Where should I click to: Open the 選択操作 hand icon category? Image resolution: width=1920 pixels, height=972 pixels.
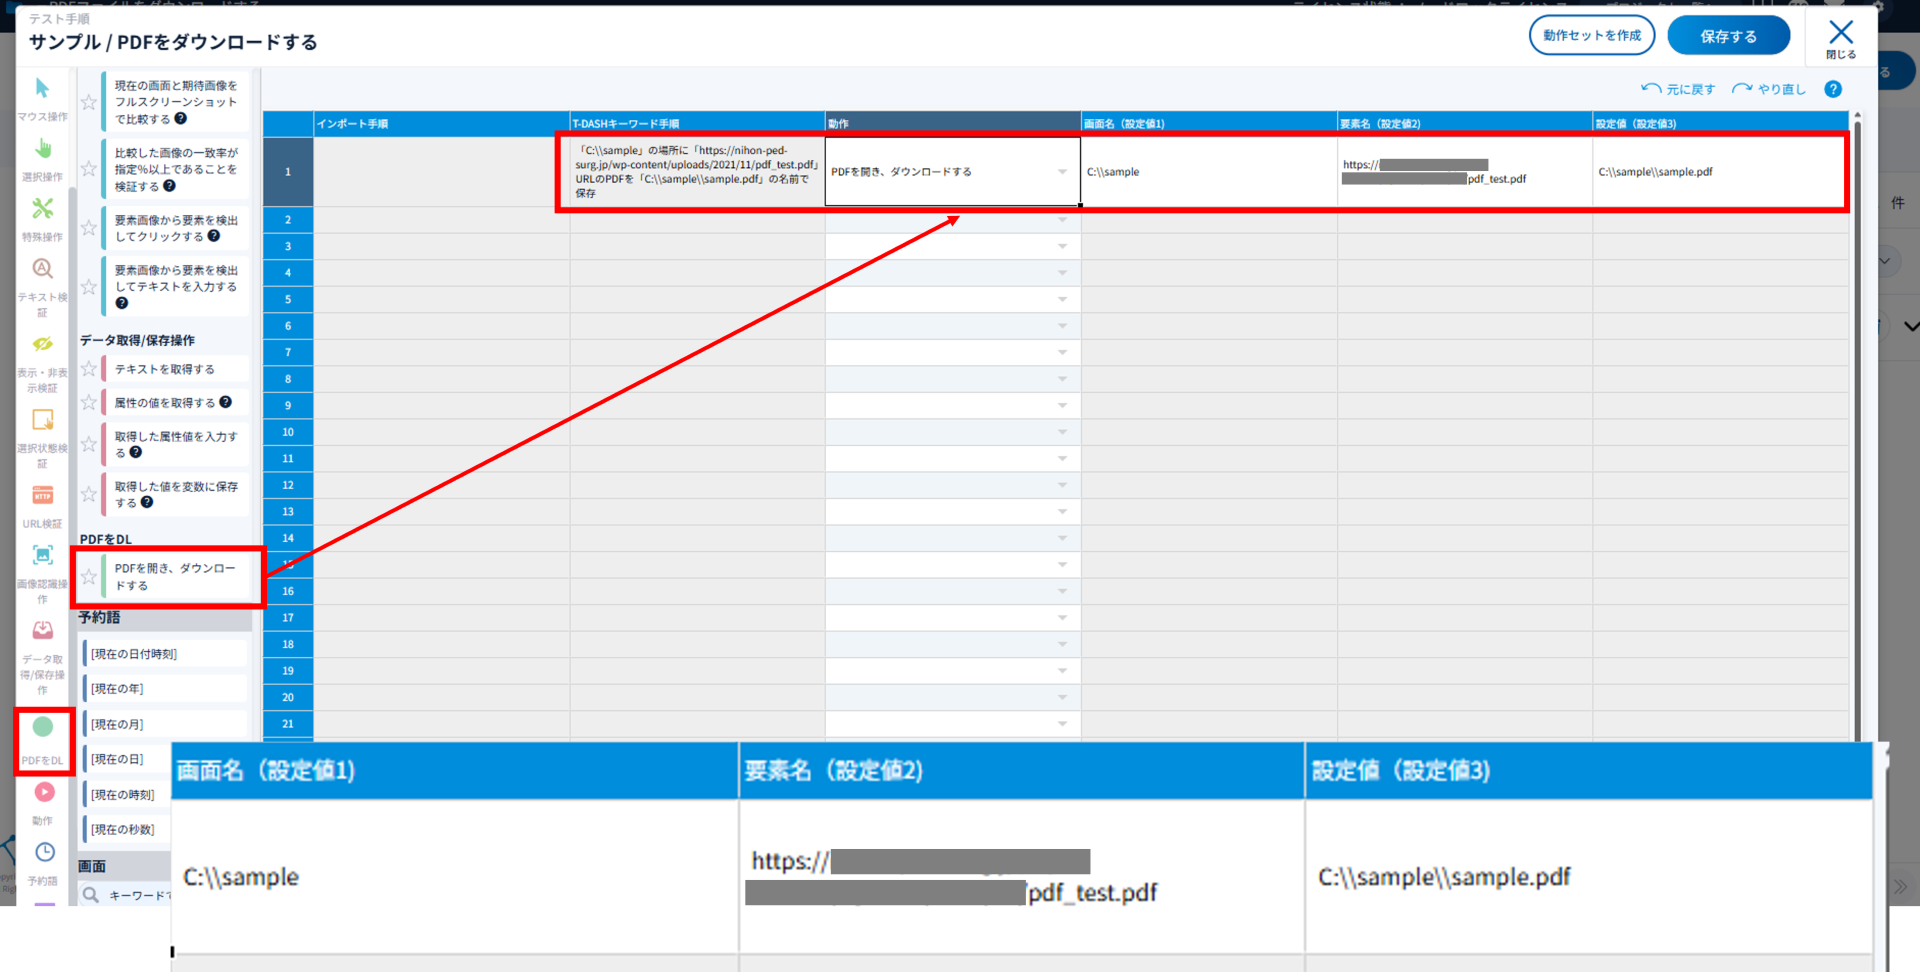[x=42, y=150]
